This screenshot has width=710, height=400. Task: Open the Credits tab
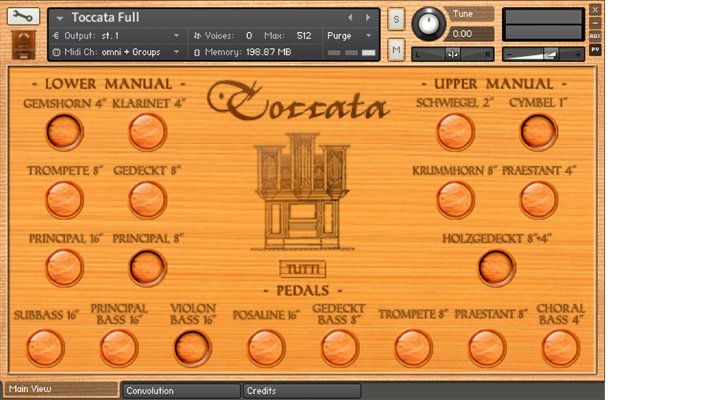coord(300,391)
